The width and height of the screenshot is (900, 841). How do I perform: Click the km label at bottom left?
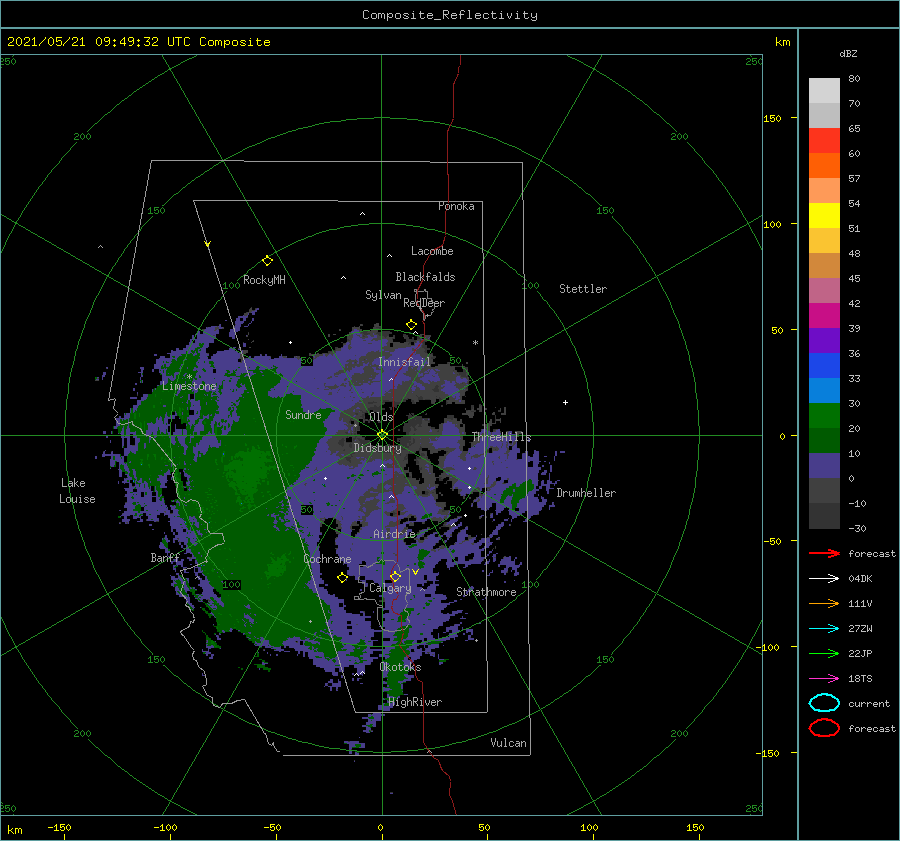click(15, 830)
